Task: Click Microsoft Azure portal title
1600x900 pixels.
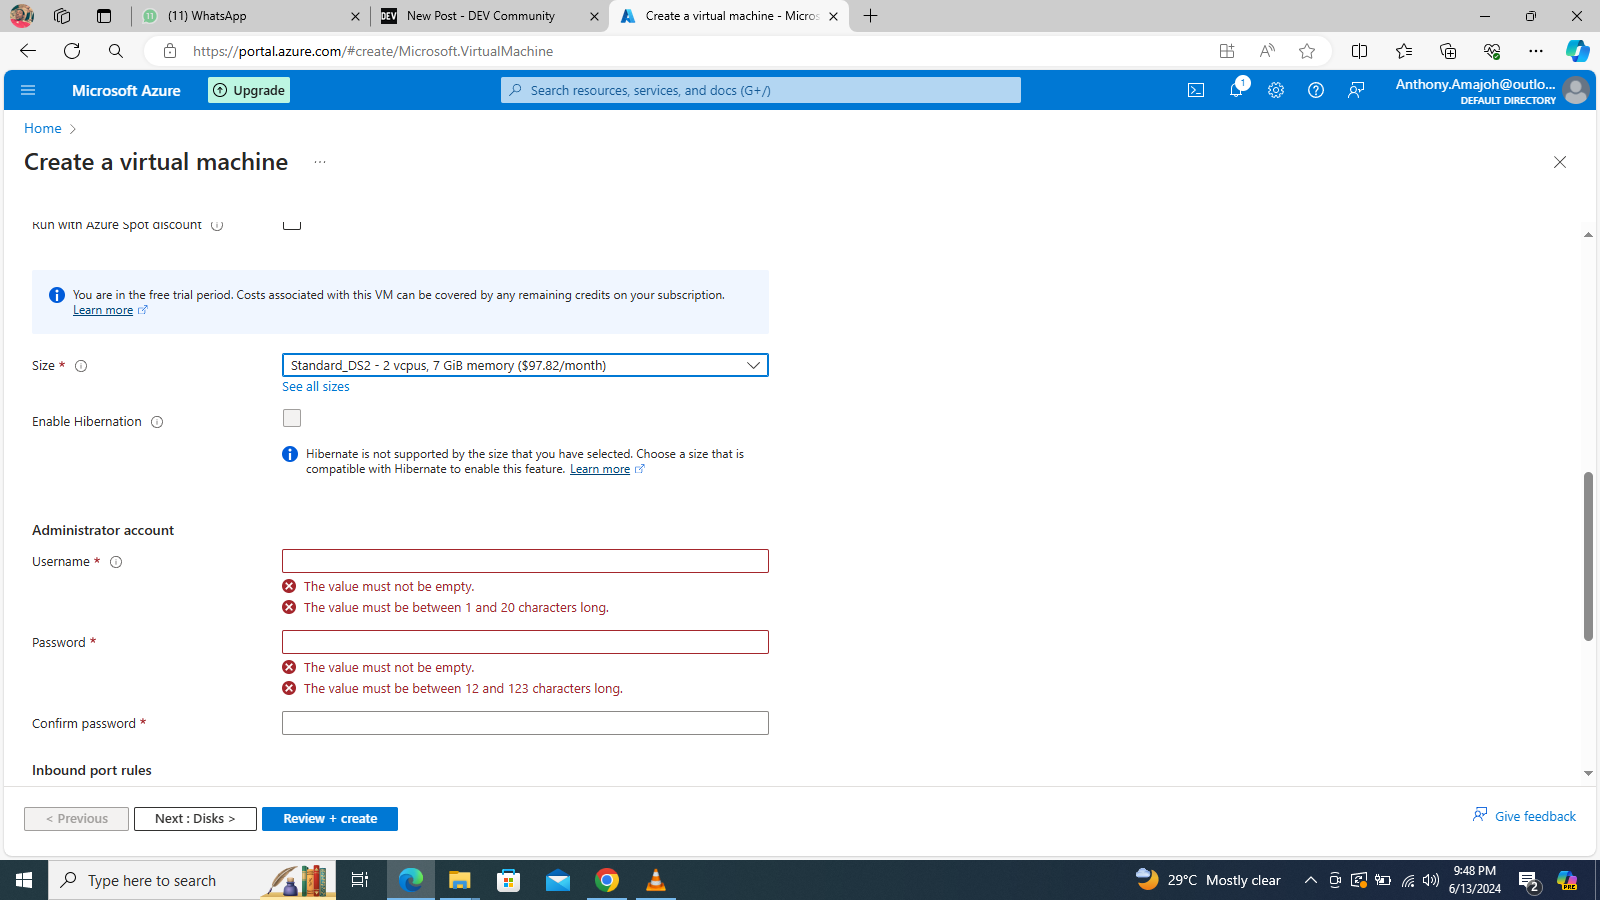Action: (126, 90)
